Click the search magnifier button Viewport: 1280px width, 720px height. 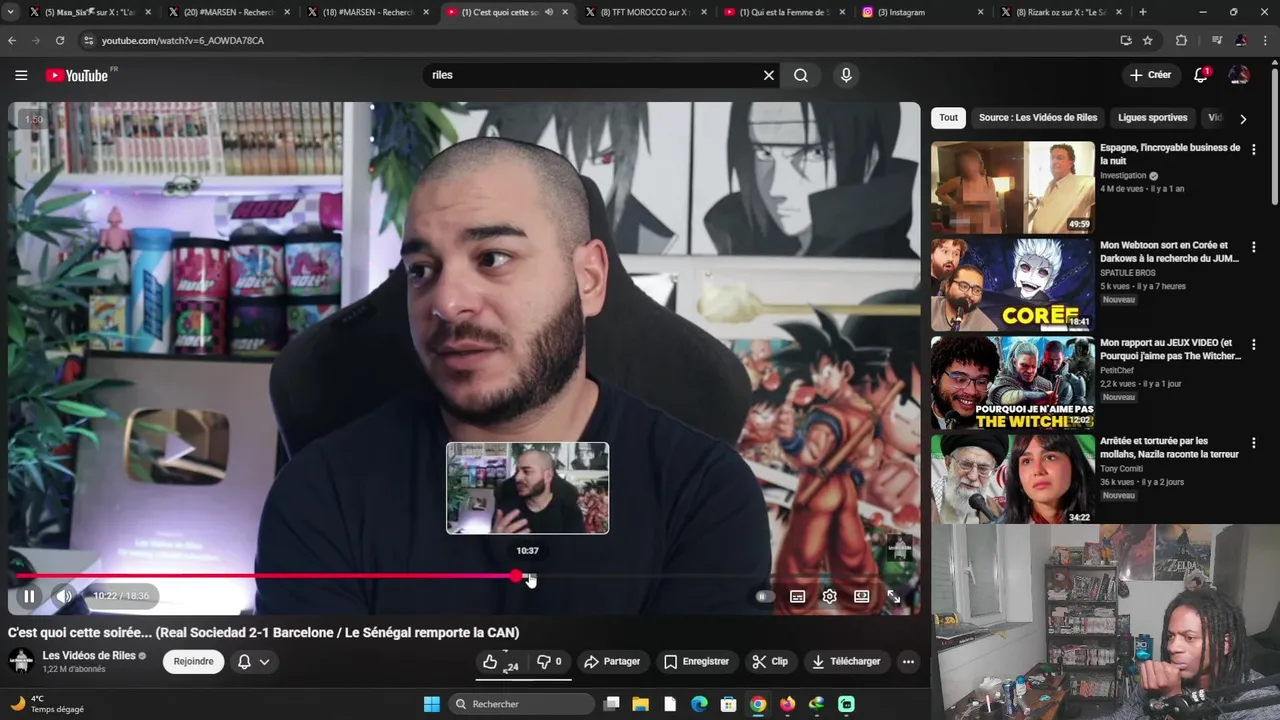point(801,75)
